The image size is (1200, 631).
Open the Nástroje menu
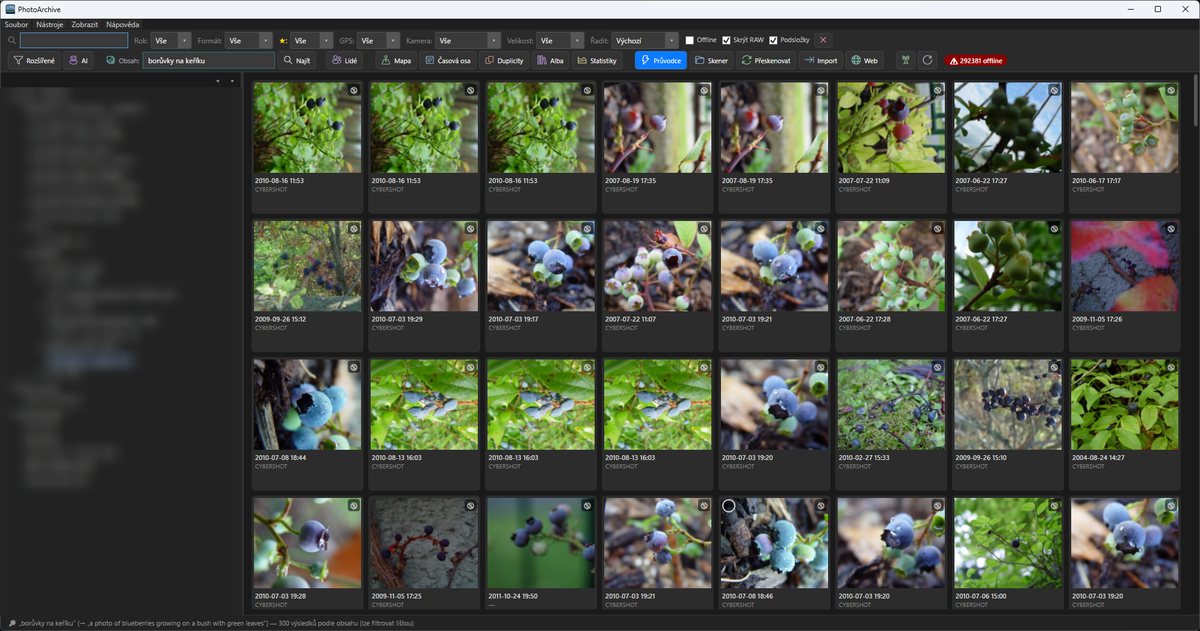(50, 23)
